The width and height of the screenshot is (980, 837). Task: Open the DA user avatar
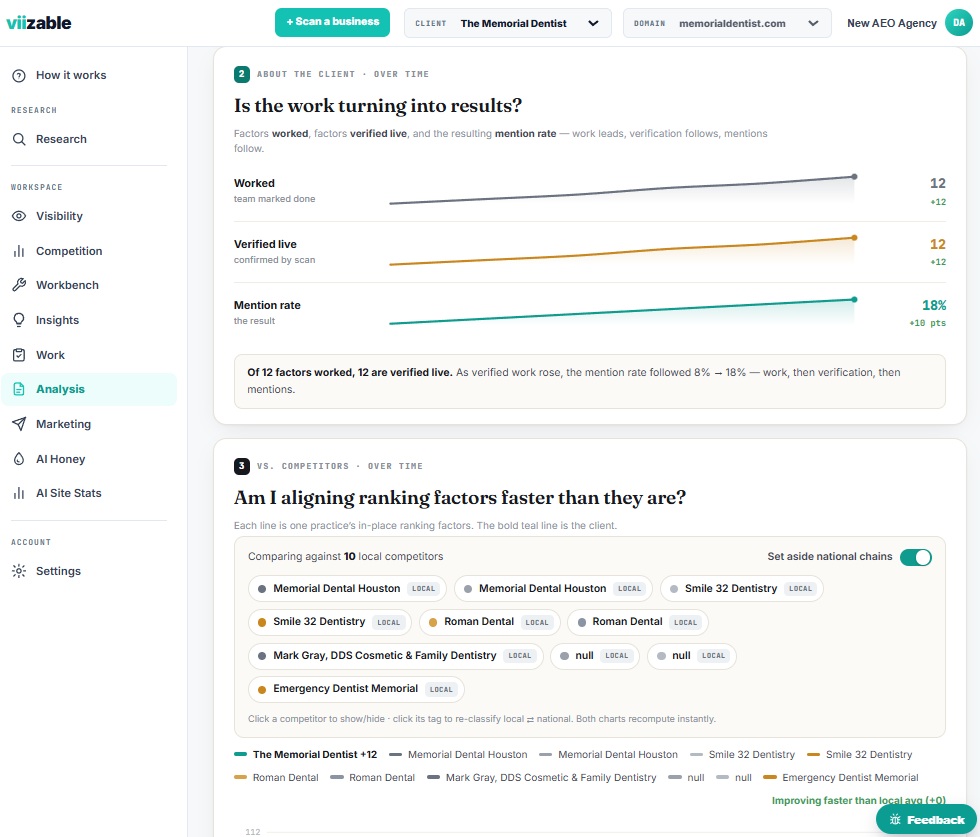(958, 23)
